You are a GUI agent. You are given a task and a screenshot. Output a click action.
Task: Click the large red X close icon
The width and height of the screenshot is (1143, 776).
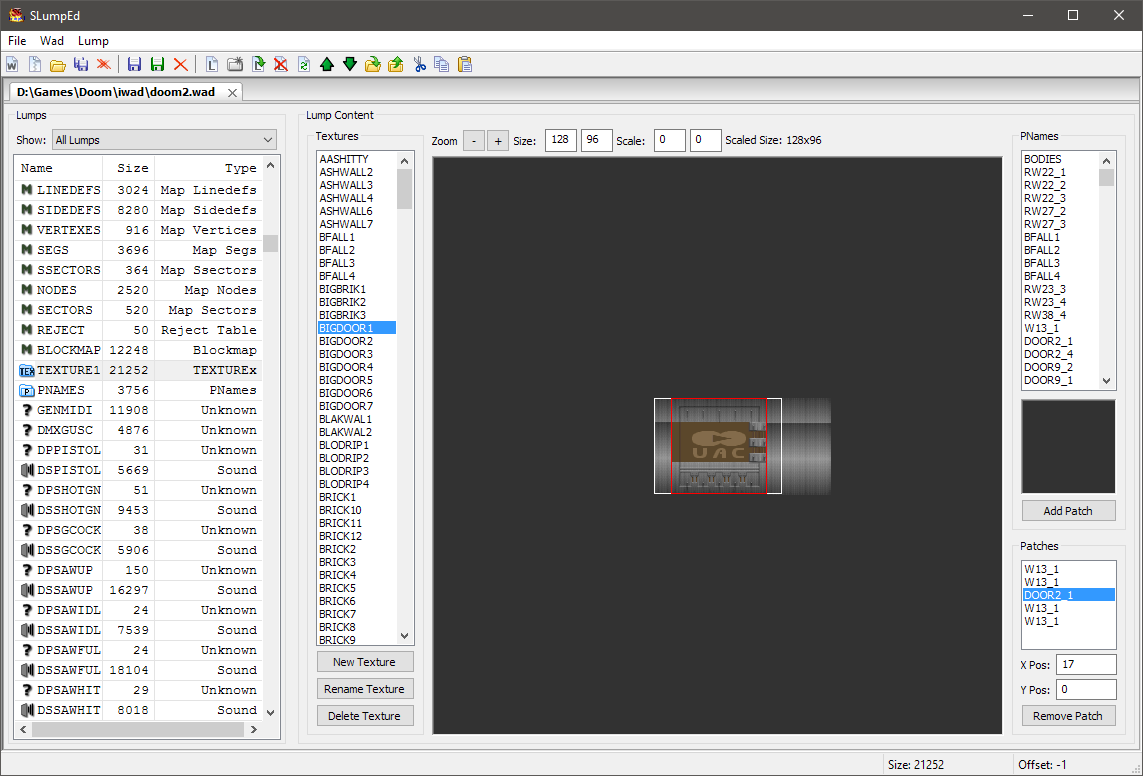point(181,64)
